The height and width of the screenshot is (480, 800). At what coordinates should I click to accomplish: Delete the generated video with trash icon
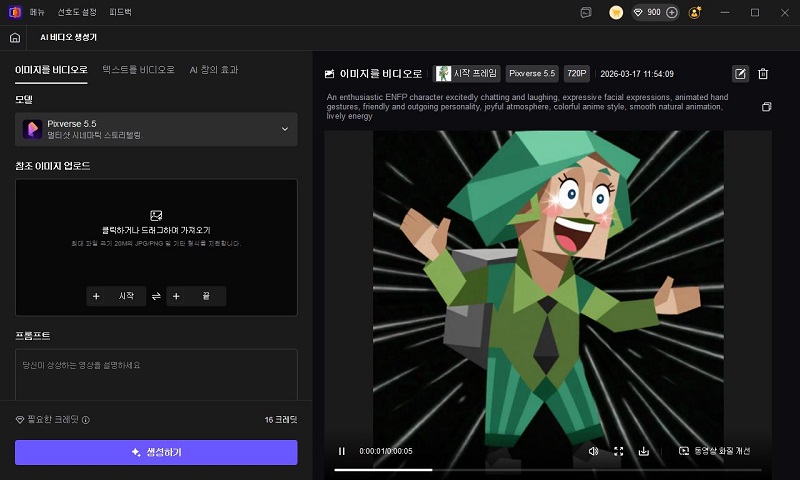click(763, 74)
